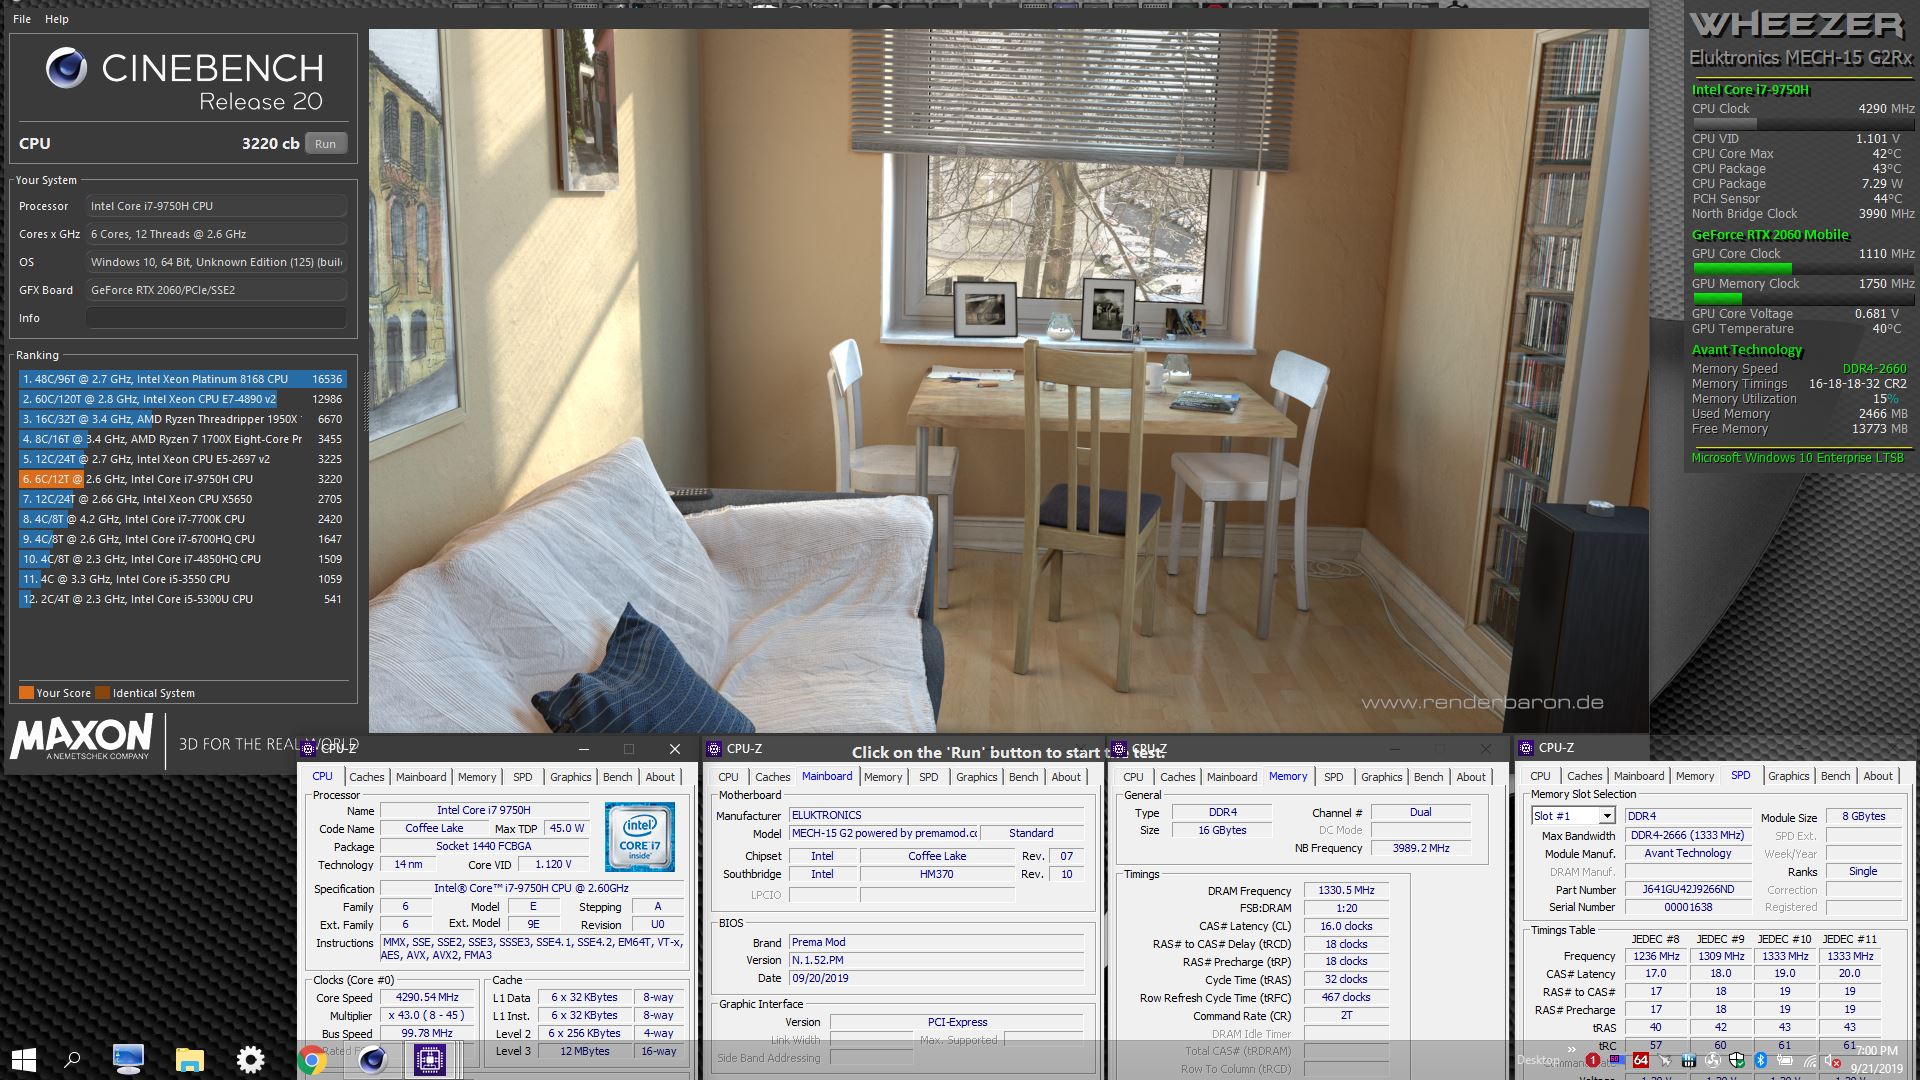Select ranking row Intel Core i7-7700K CPU
Image resolution: width=1920 pixels, height=1080 pixels.
(182, 519)
